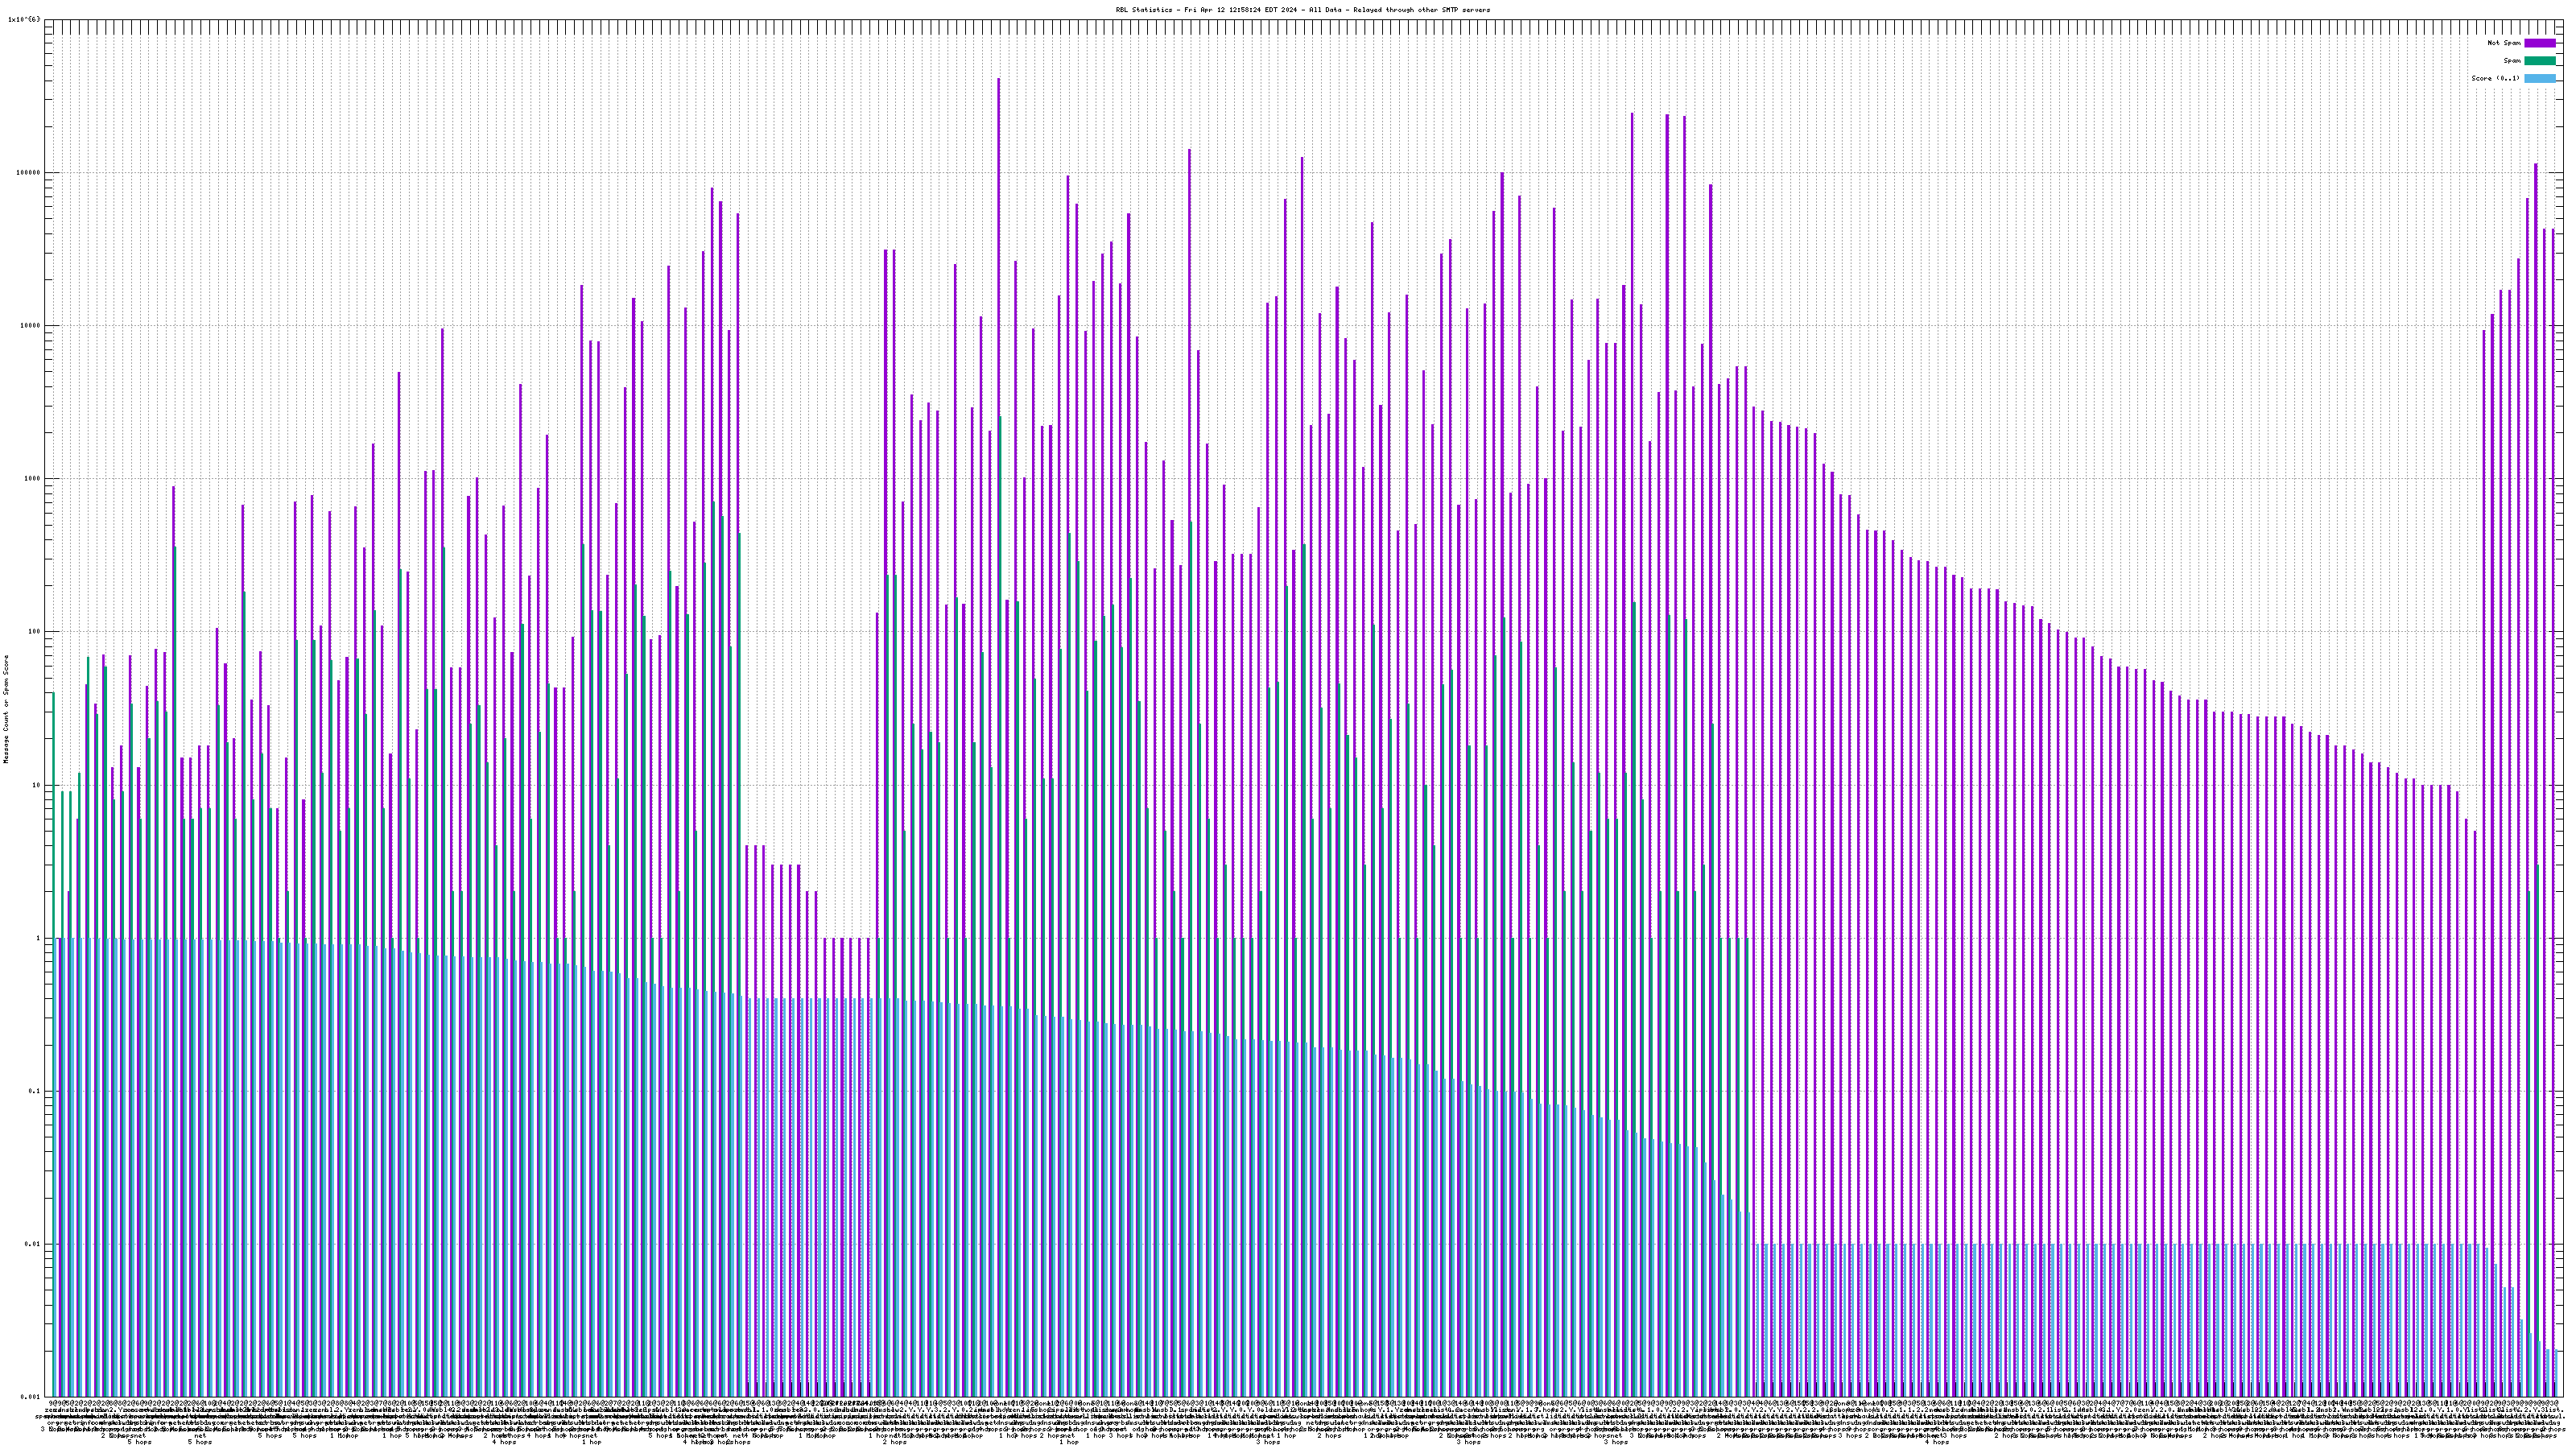Click the 1x10^(6) y-axis tick label
This screenshot has height=1449, width=2576.
click(x=24, y=19)
